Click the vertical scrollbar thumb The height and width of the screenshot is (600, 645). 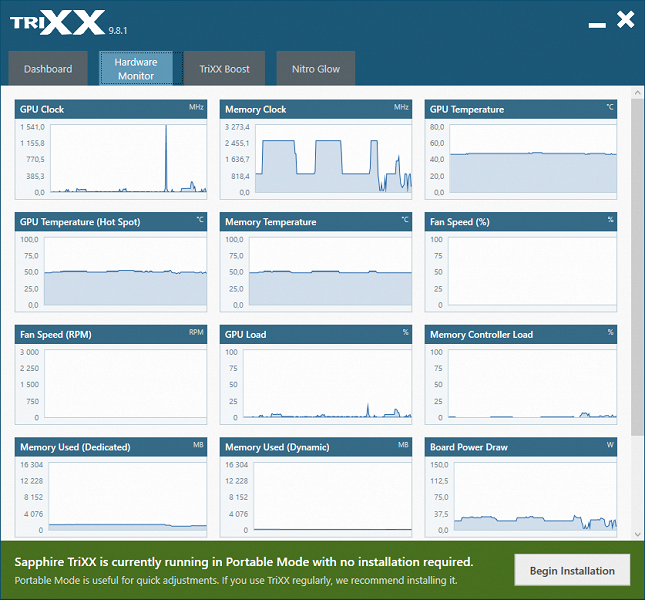tap(638, 267)
